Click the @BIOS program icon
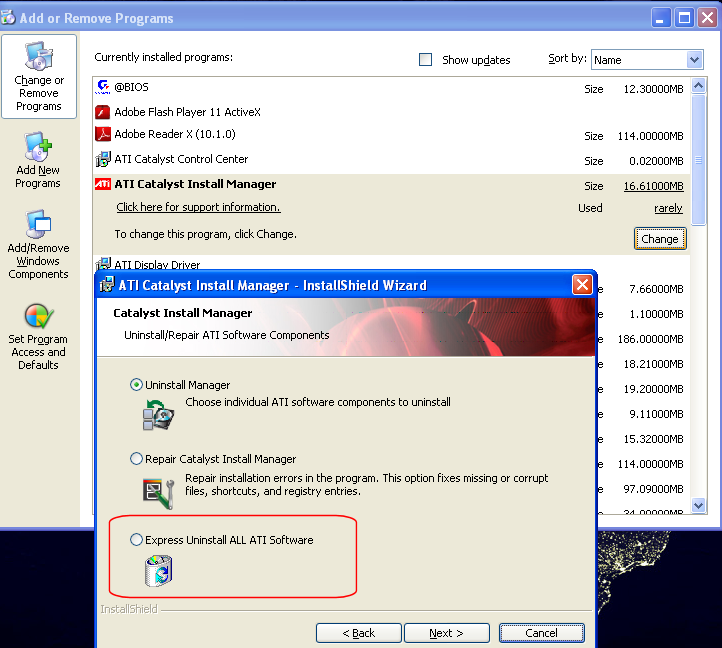This screenshot has width=722, height=648. click(x=103, y=87)
